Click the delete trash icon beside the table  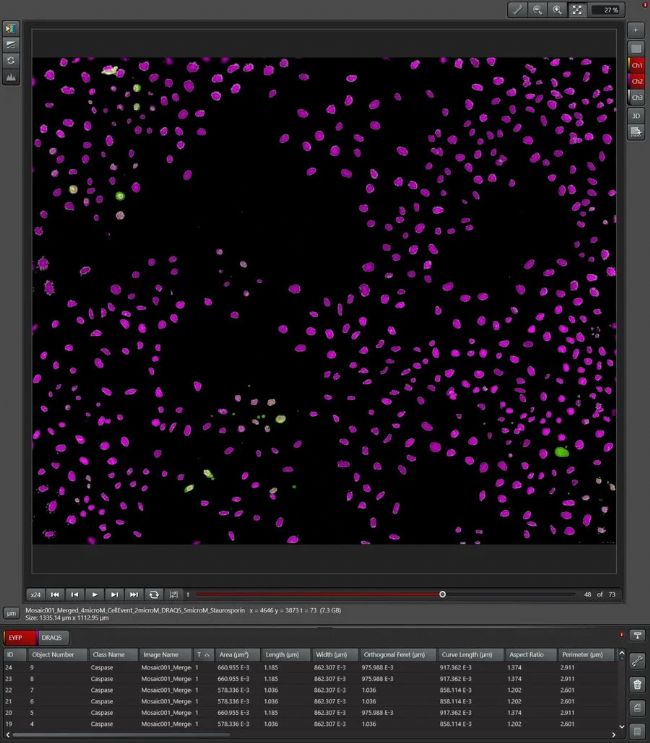pos(637,684)
